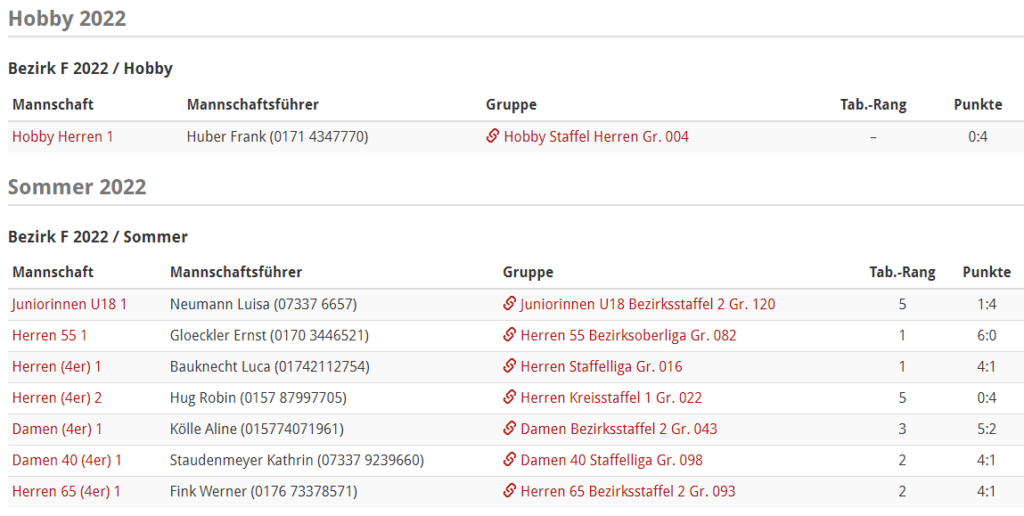Open group Damen 40 Staffelliga Gr. 098

coord(611,460)
